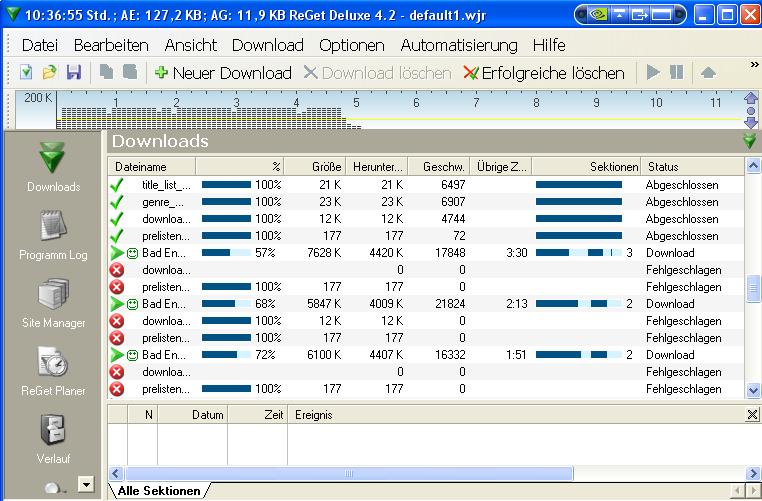
Task: Click the copy icon in toolbar
Action: click(x=106, y=72)
